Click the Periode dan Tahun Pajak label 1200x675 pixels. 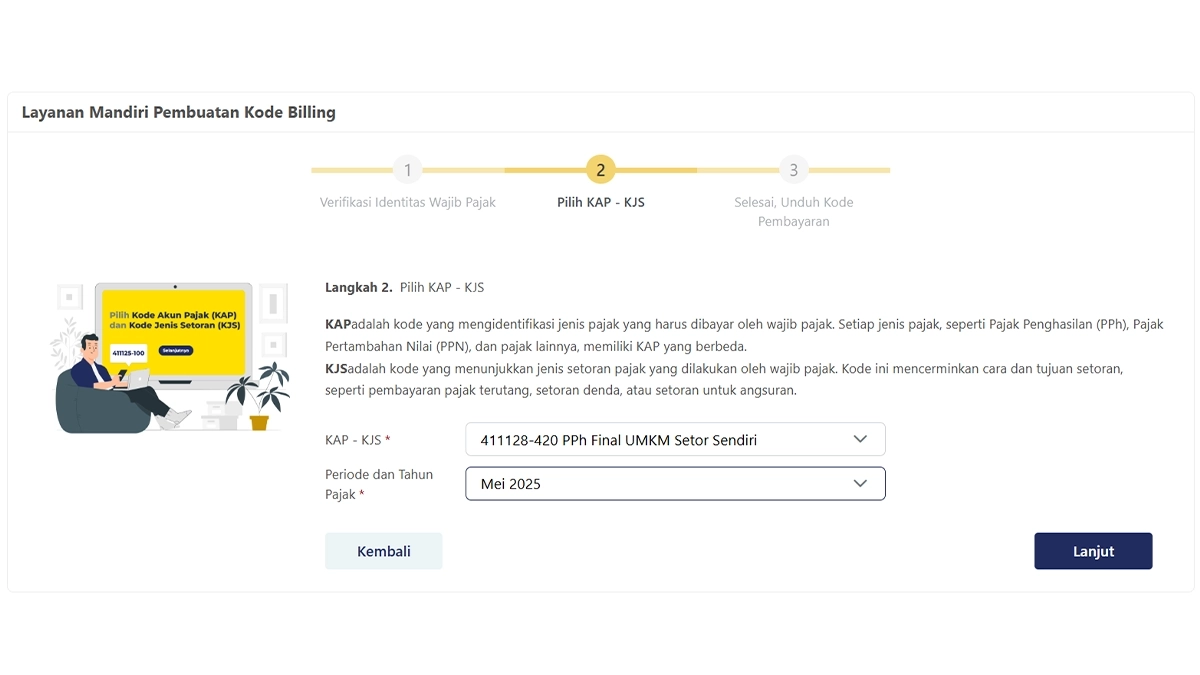[x=379, y=484]
